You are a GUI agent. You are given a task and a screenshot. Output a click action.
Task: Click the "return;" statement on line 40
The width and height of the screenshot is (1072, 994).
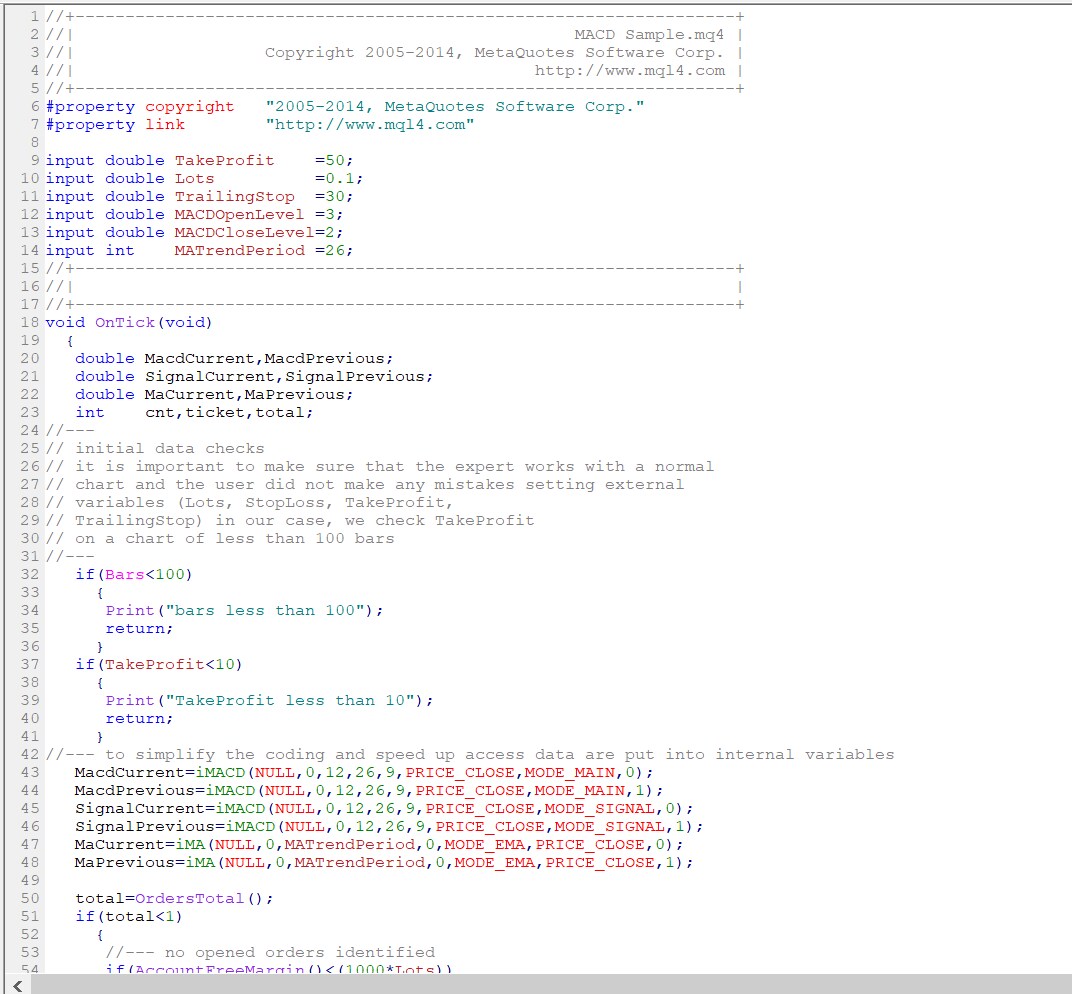(139, 718)
